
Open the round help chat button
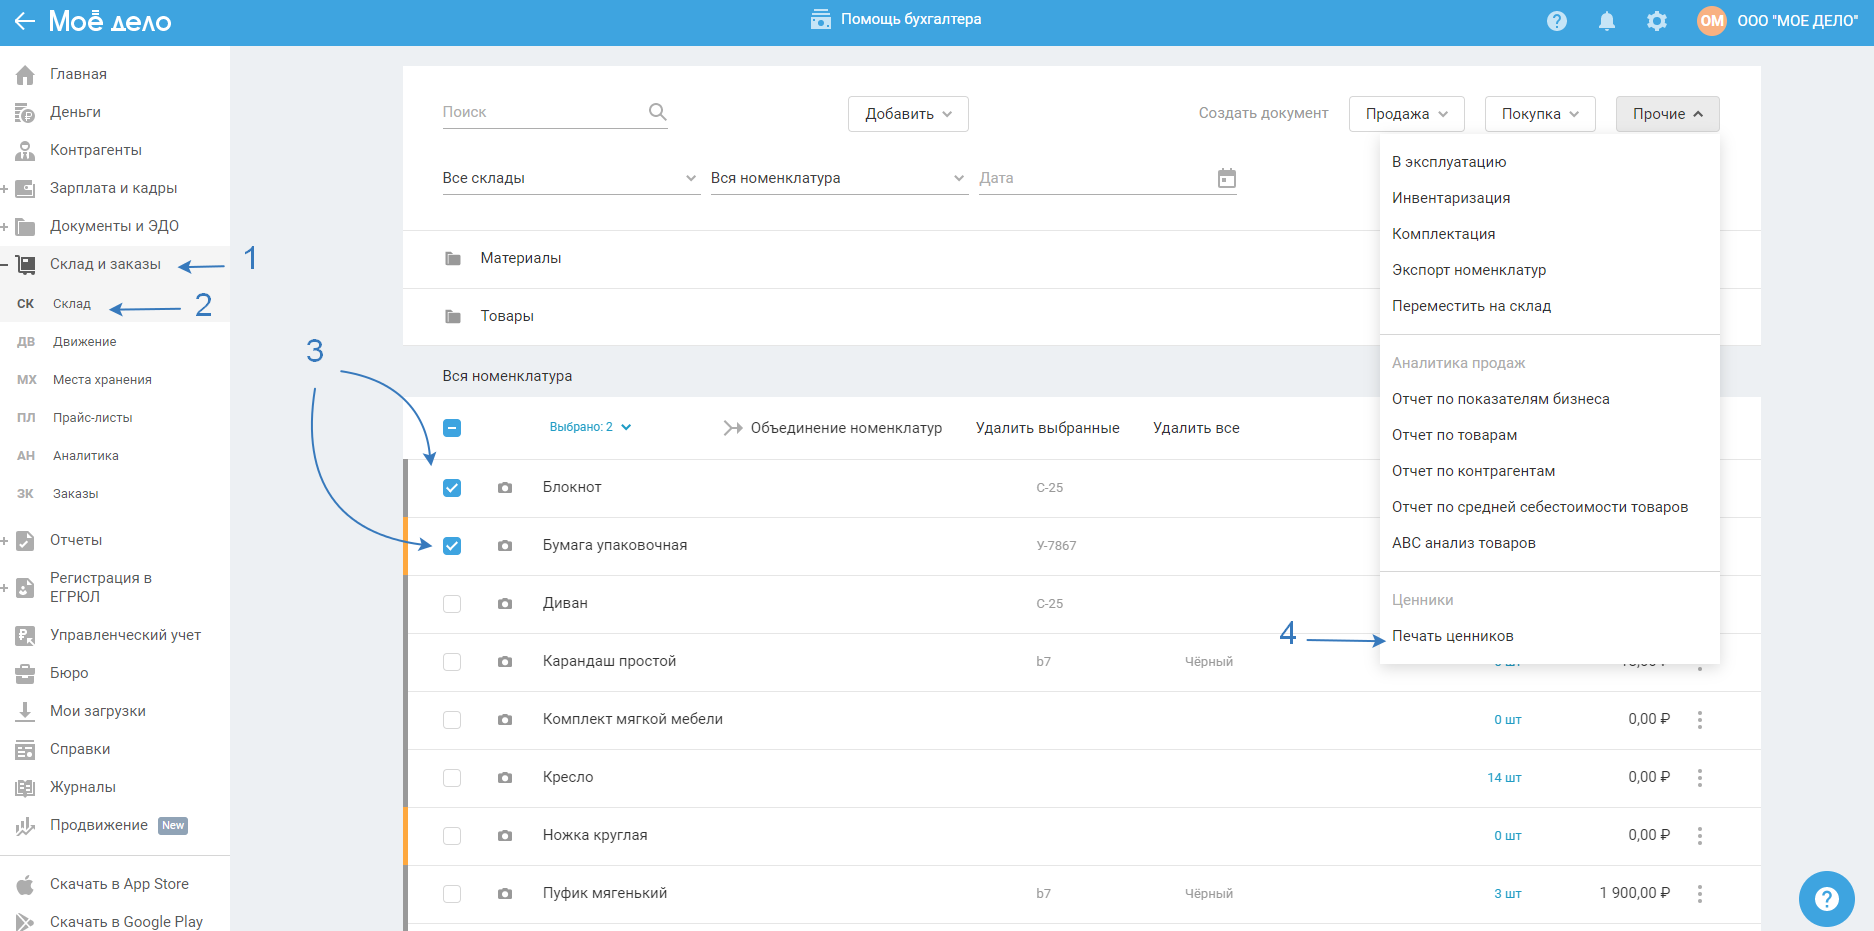(1826, 899)
